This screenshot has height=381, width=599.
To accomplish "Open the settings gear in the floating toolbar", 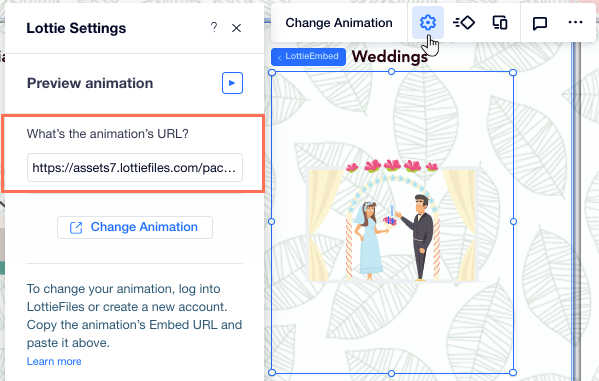I will pos(427,23).
